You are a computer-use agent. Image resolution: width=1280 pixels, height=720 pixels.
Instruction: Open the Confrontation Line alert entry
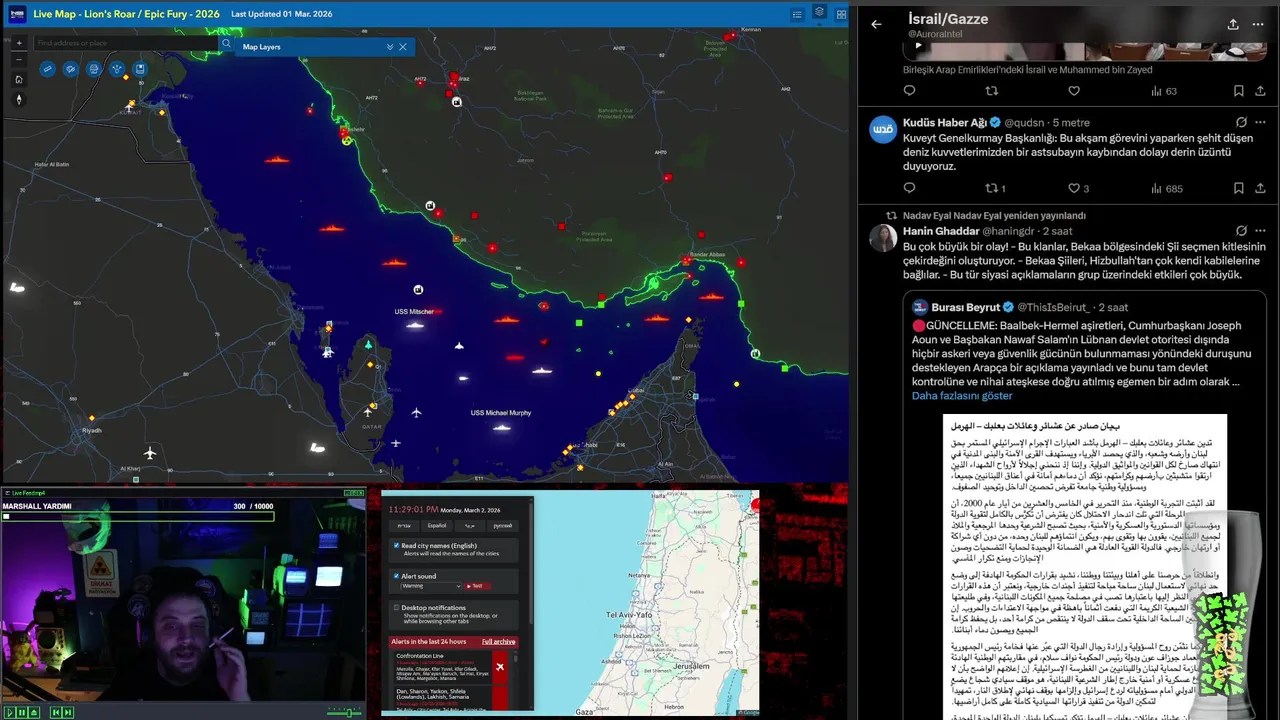[451, 667]
